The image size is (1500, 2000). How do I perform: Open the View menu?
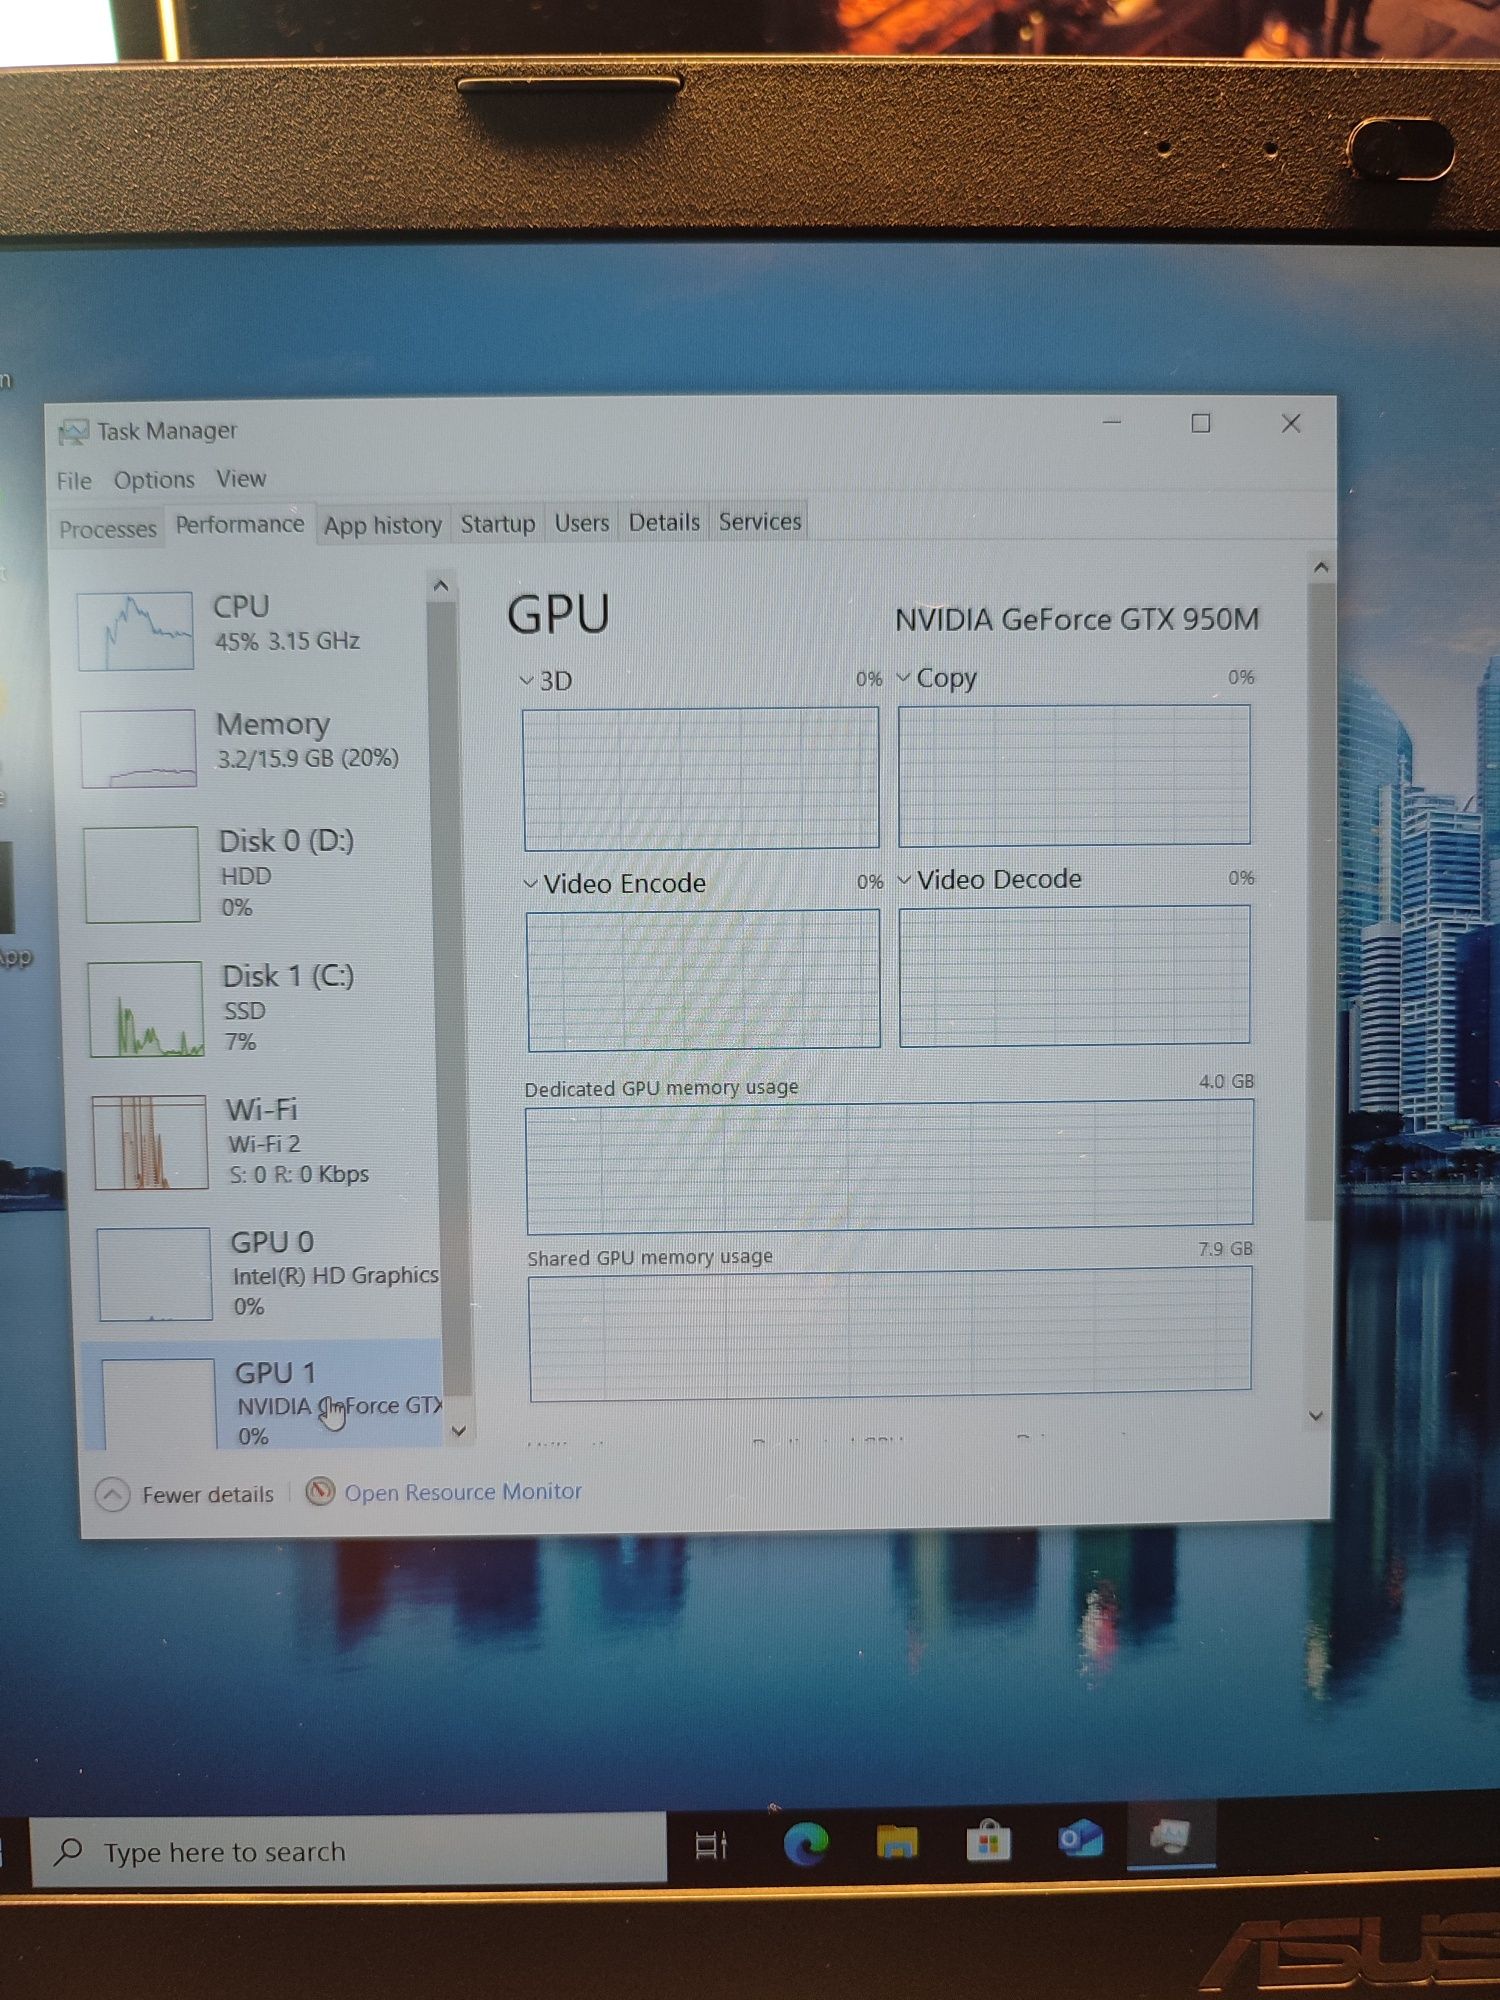point(241,479)
